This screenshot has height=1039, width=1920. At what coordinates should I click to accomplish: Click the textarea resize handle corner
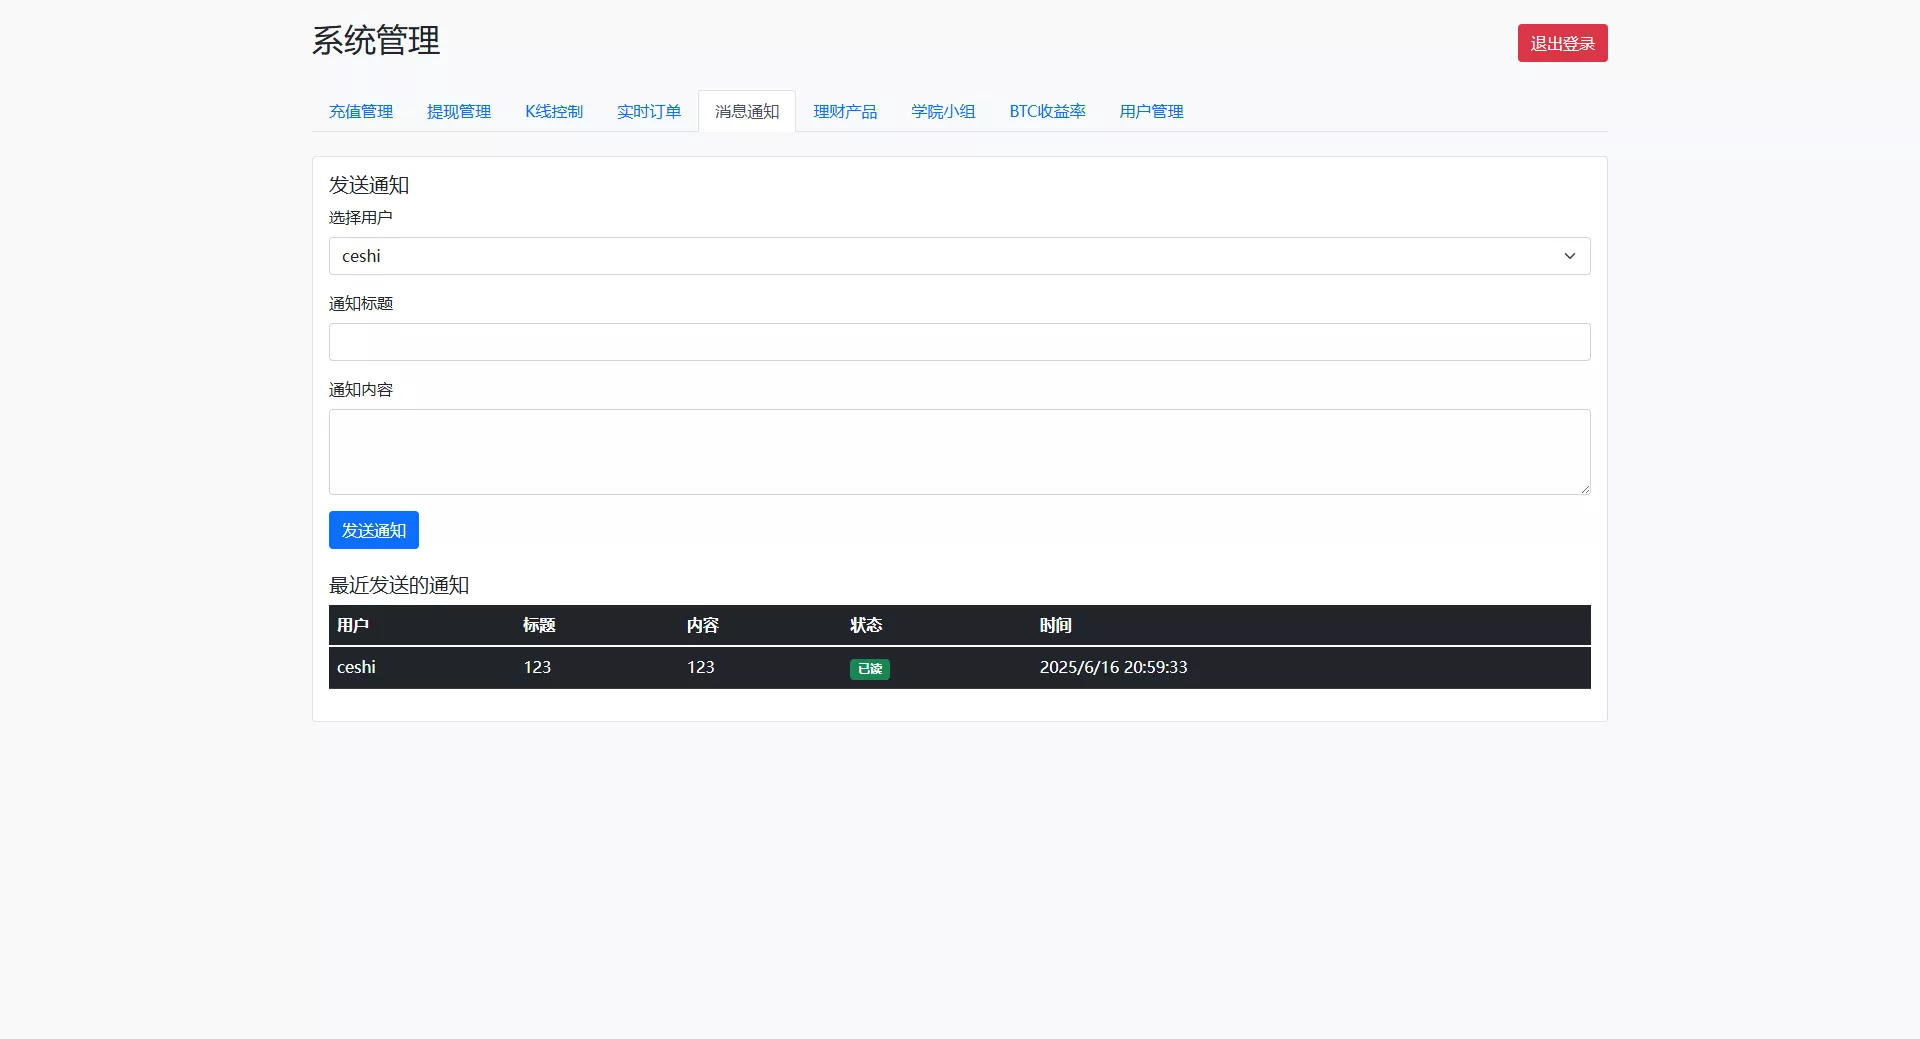1585,489
